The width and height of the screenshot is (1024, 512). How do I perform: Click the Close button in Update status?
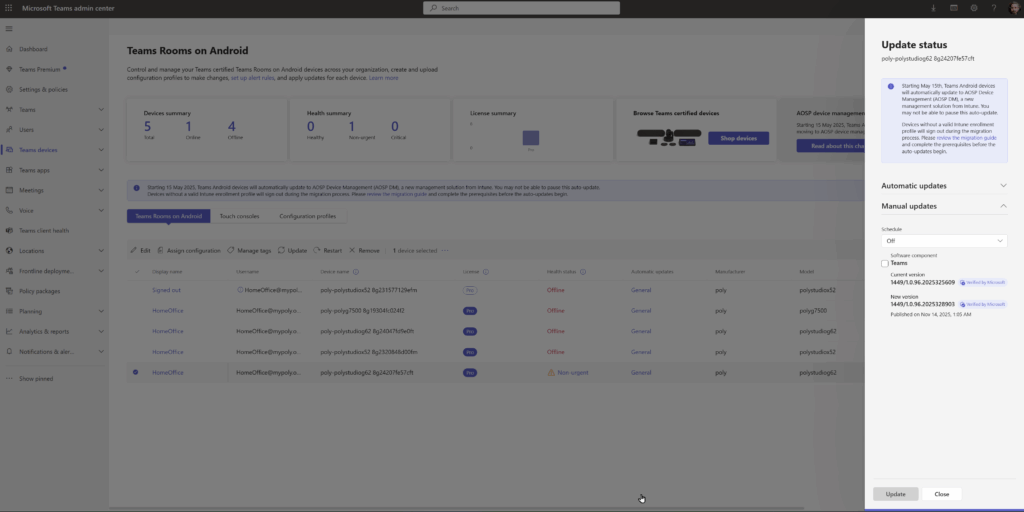pos(941,494)
